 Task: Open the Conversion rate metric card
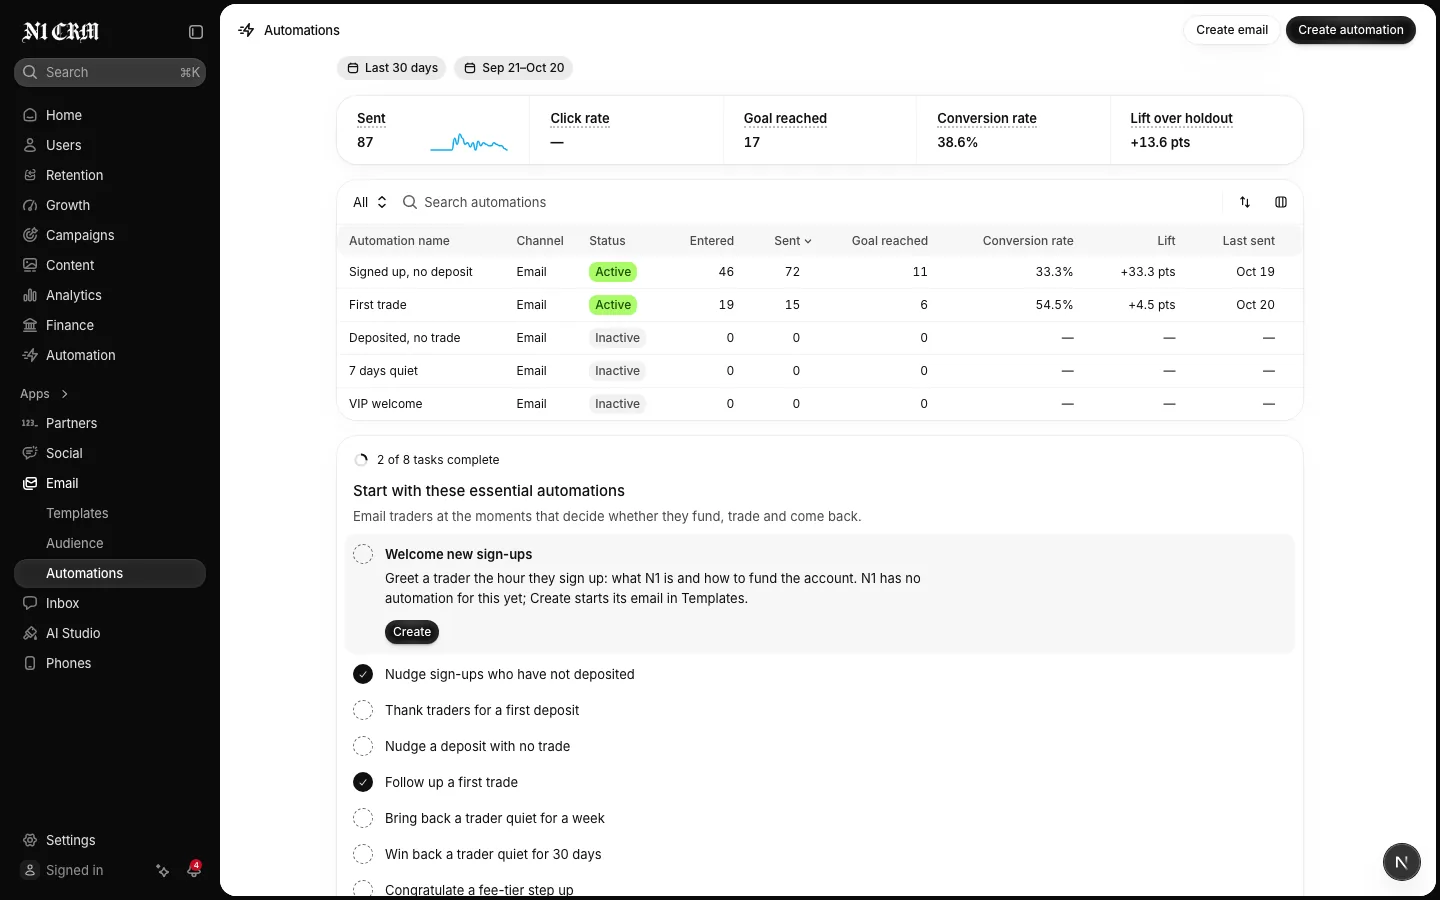1013,130
